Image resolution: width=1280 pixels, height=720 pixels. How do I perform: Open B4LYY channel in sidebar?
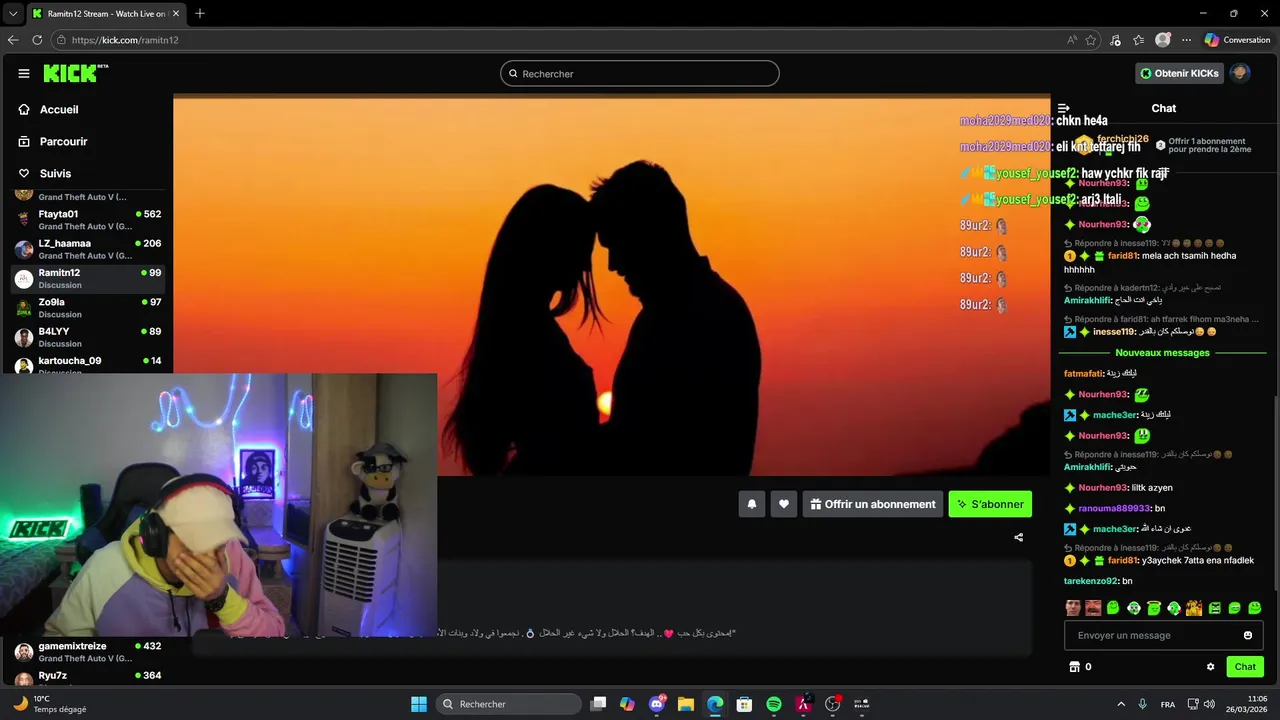(x=87, y=337)
